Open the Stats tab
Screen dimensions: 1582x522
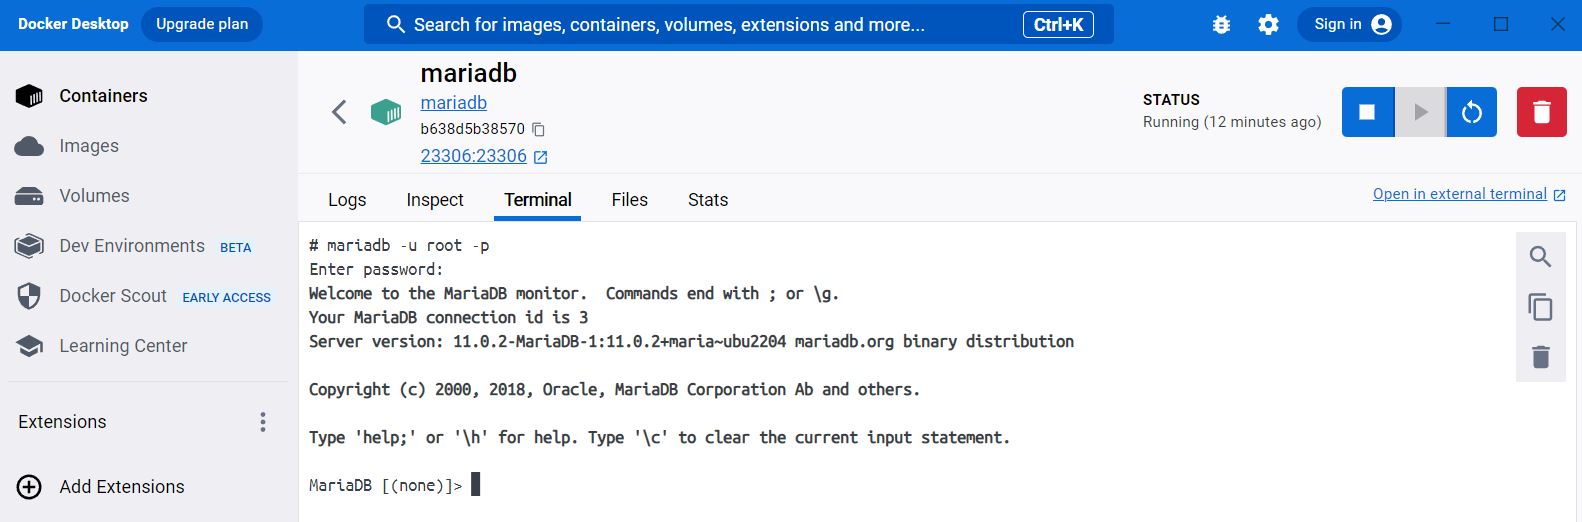[x=708, y=200]
